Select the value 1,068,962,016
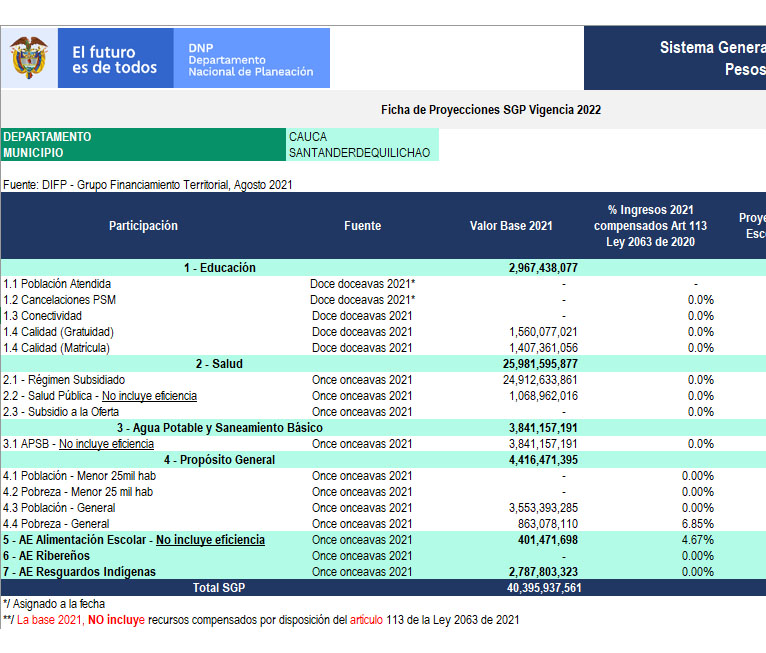This screenshot has height=653, width=766. pyautogui.click(x=543, y=396)
